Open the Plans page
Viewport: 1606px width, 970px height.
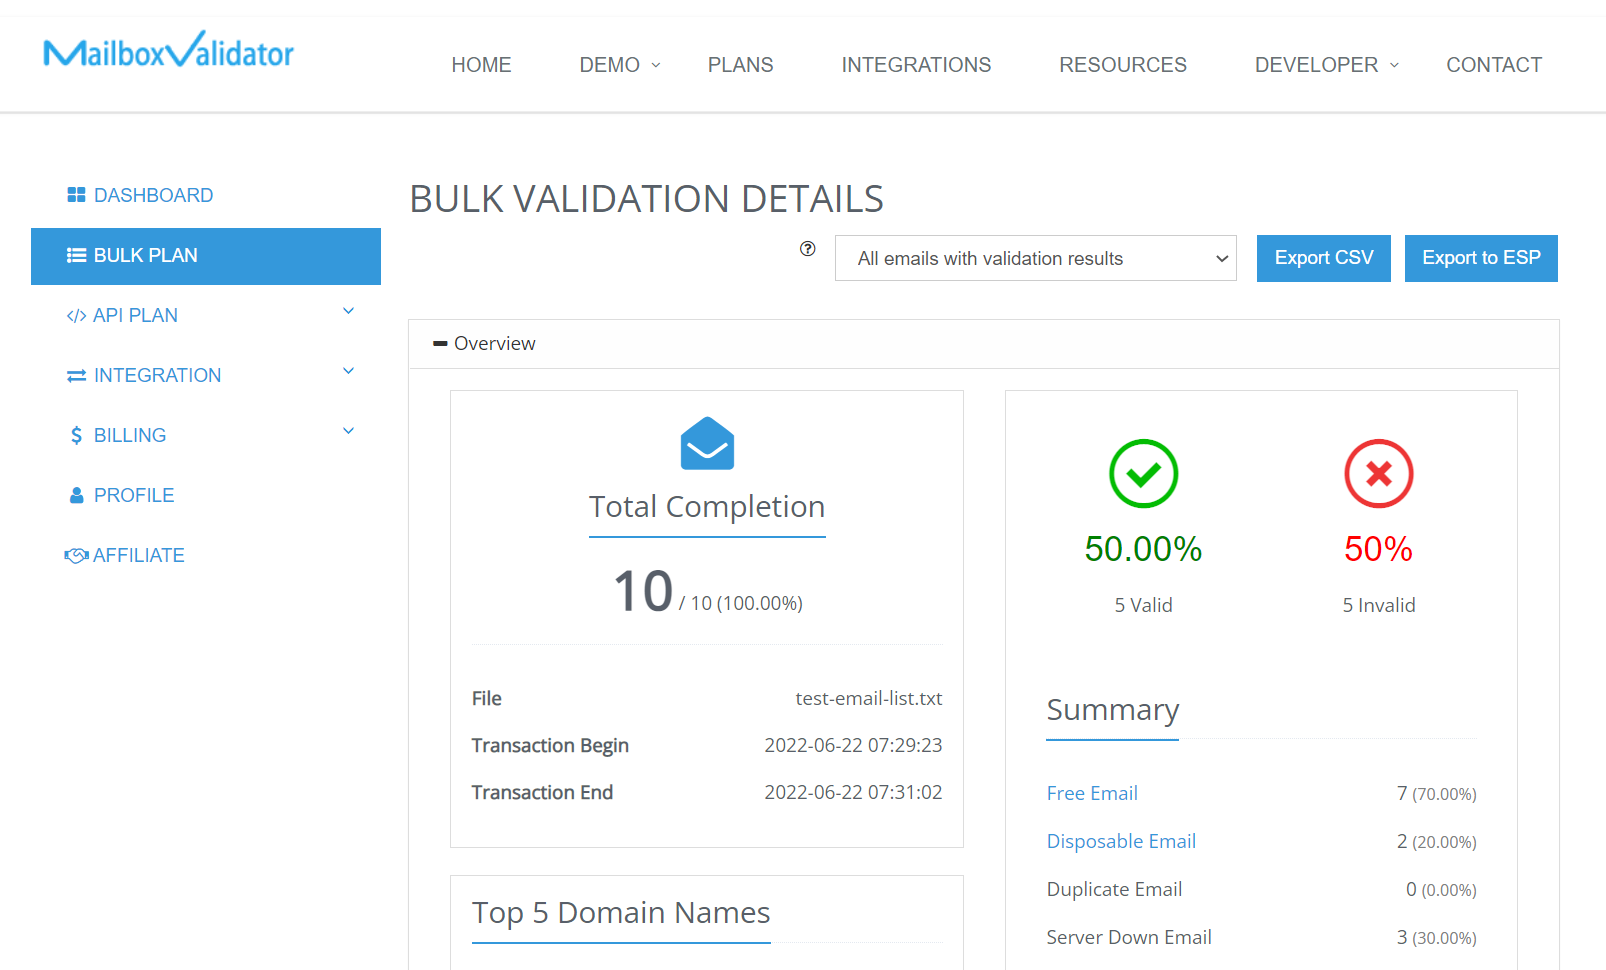(x=740, y=65)
